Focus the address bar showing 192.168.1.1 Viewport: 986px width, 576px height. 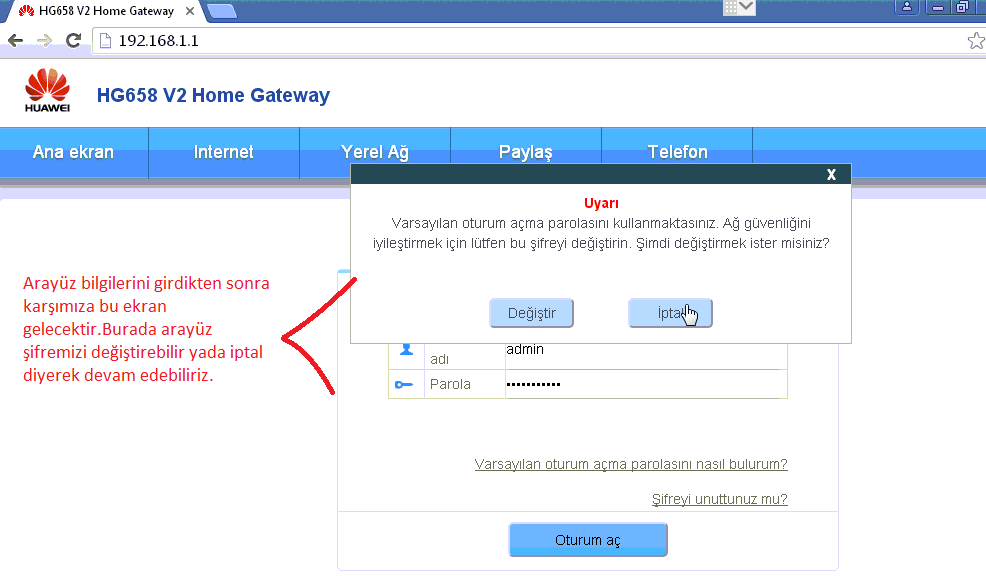(535, 41)
